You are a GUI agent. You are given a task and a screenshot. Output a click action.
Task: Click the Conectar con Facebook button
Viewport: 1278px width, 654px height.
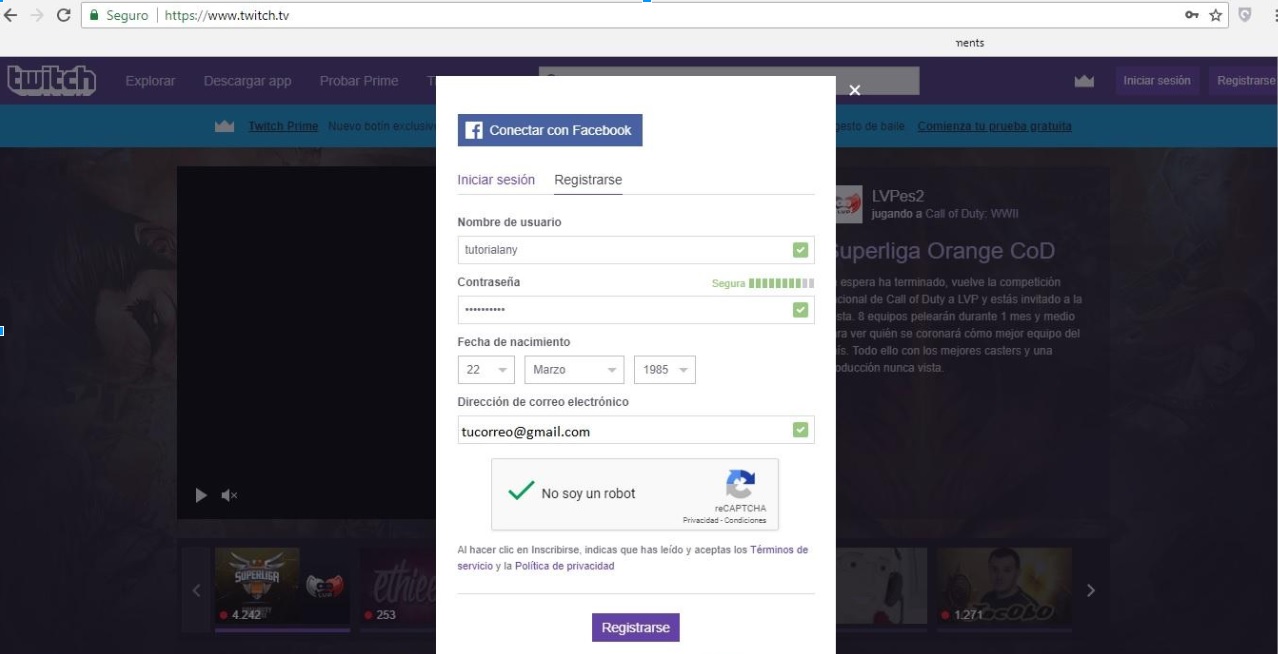pyautogui.click(x=550, y=130)
